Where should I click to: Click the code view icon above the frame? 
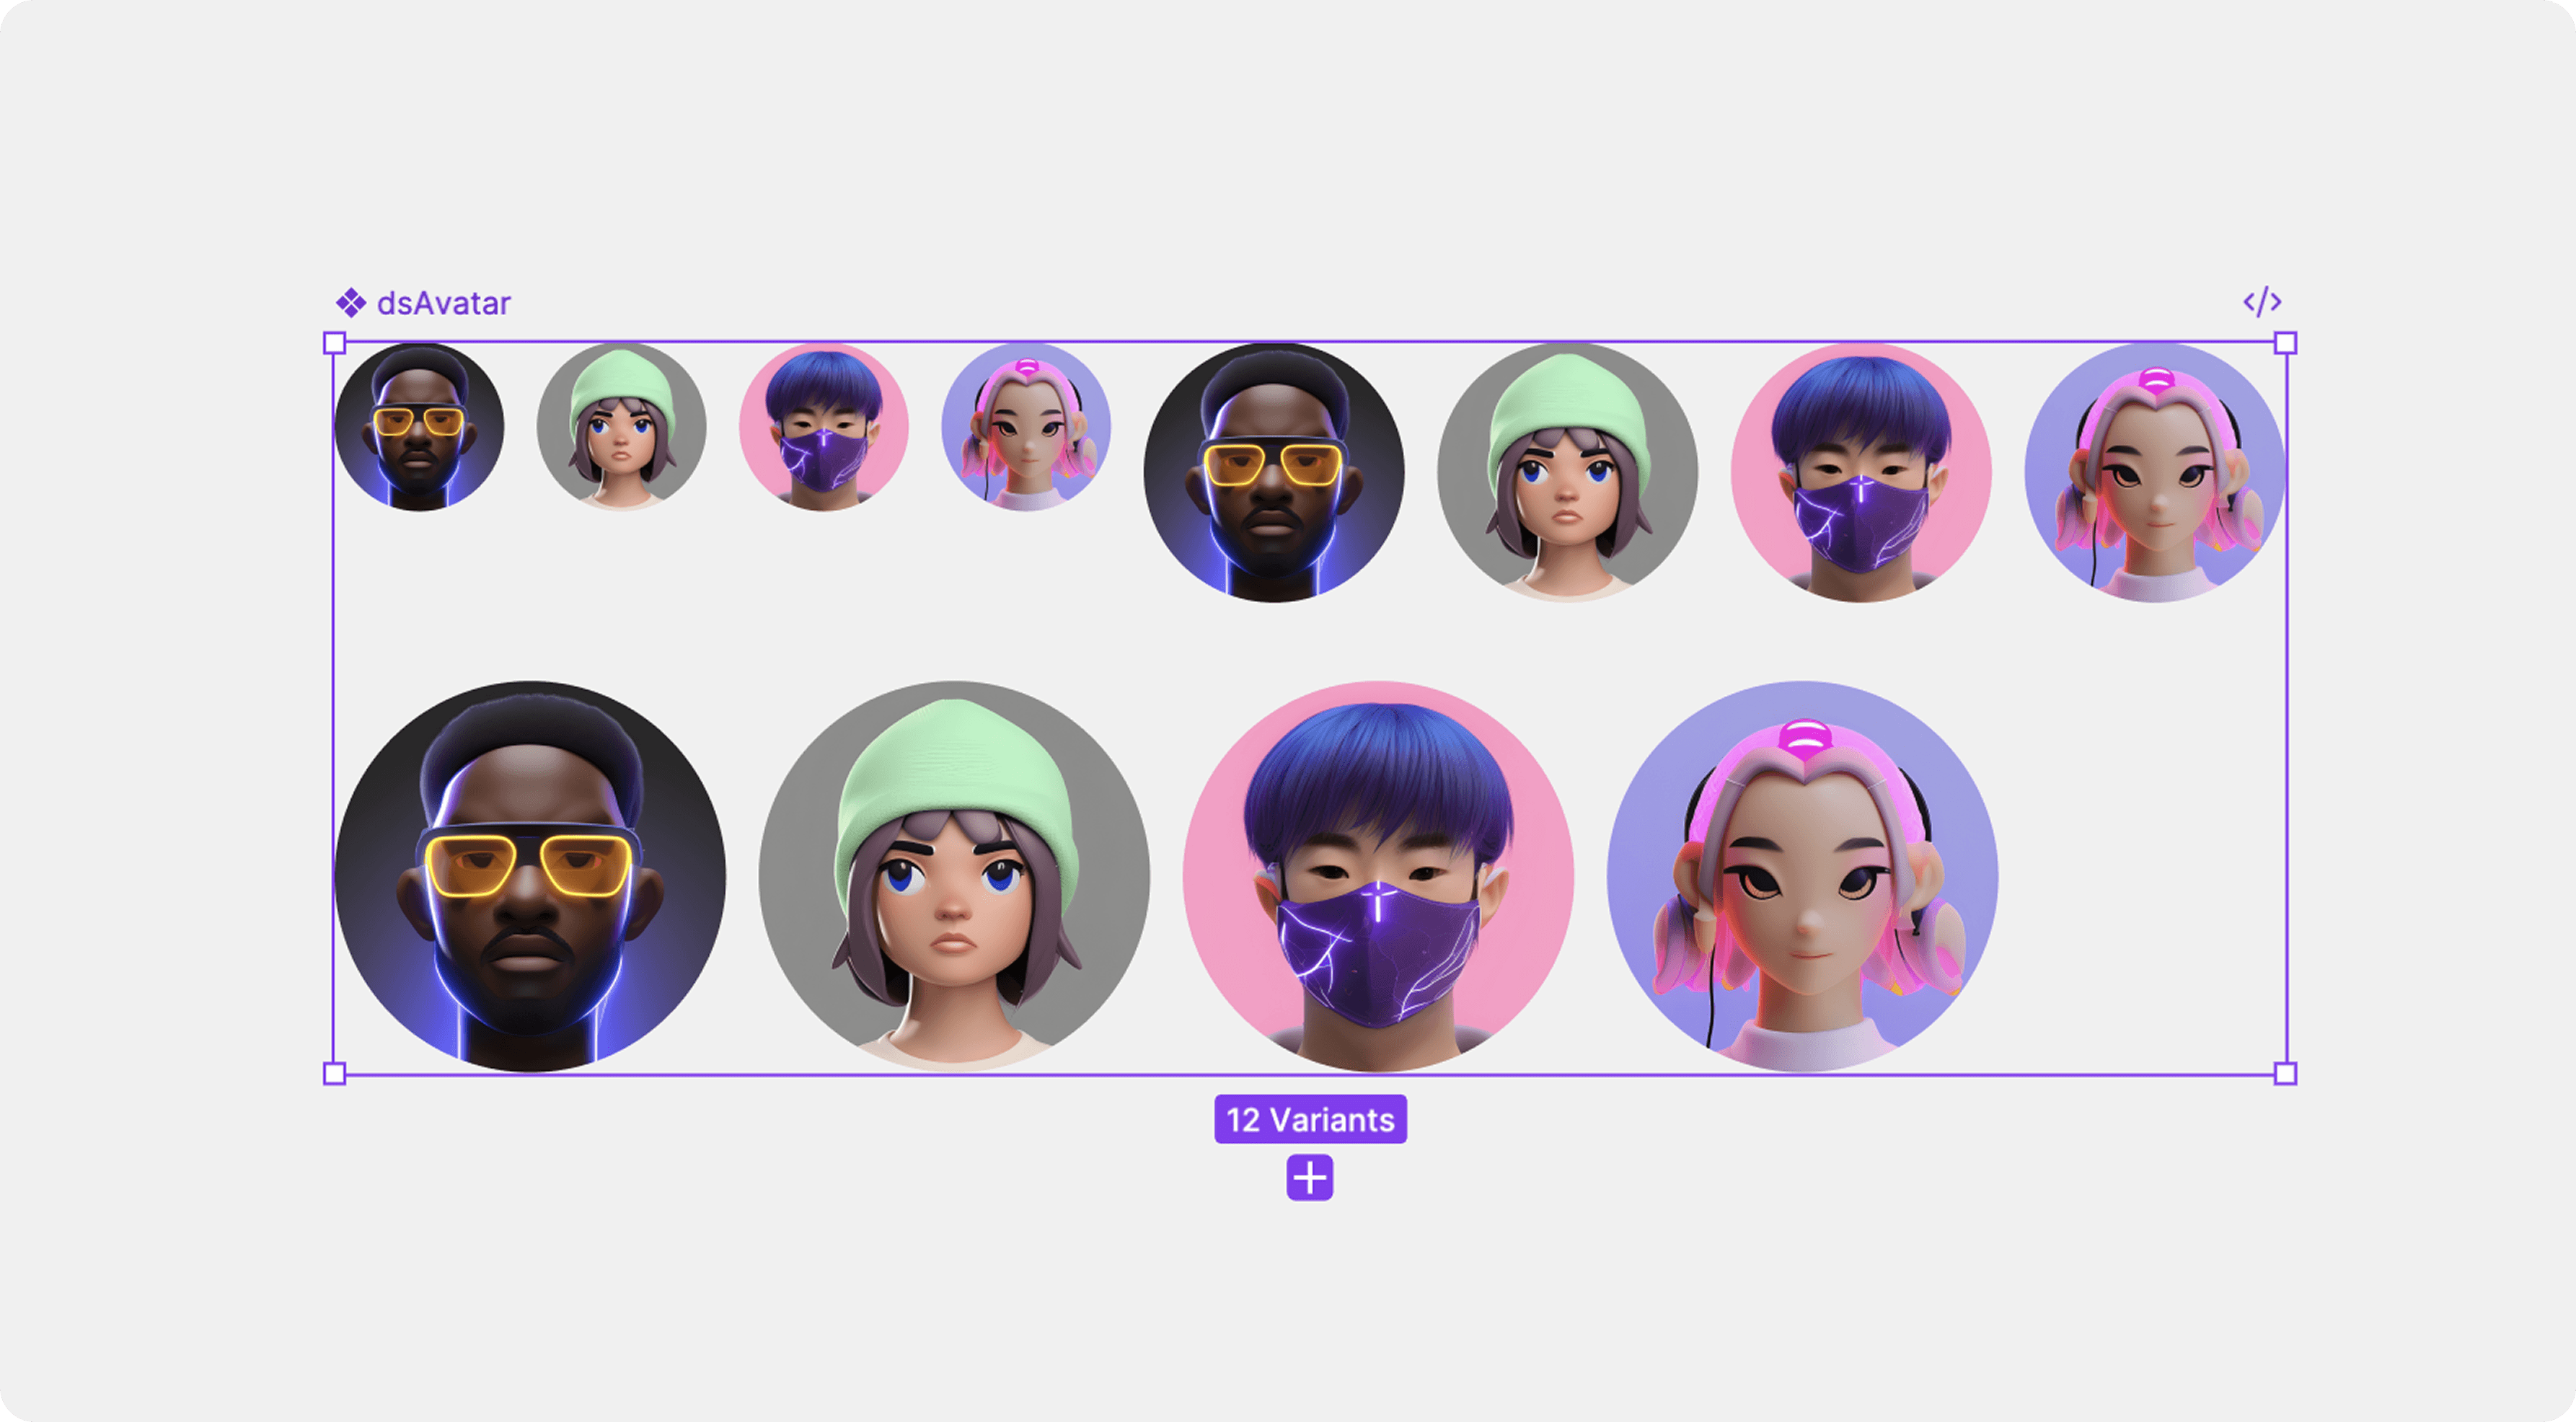pyautogui.click(x=2261, y=302)
